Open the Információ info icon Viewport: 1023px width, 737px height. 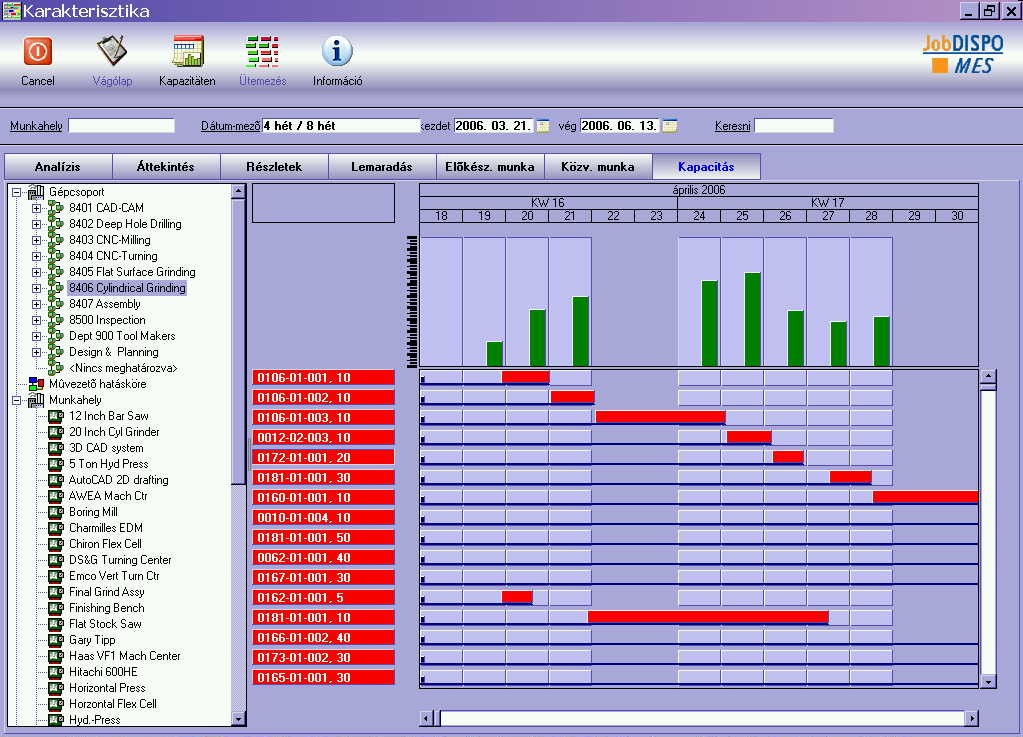(337, 52)
